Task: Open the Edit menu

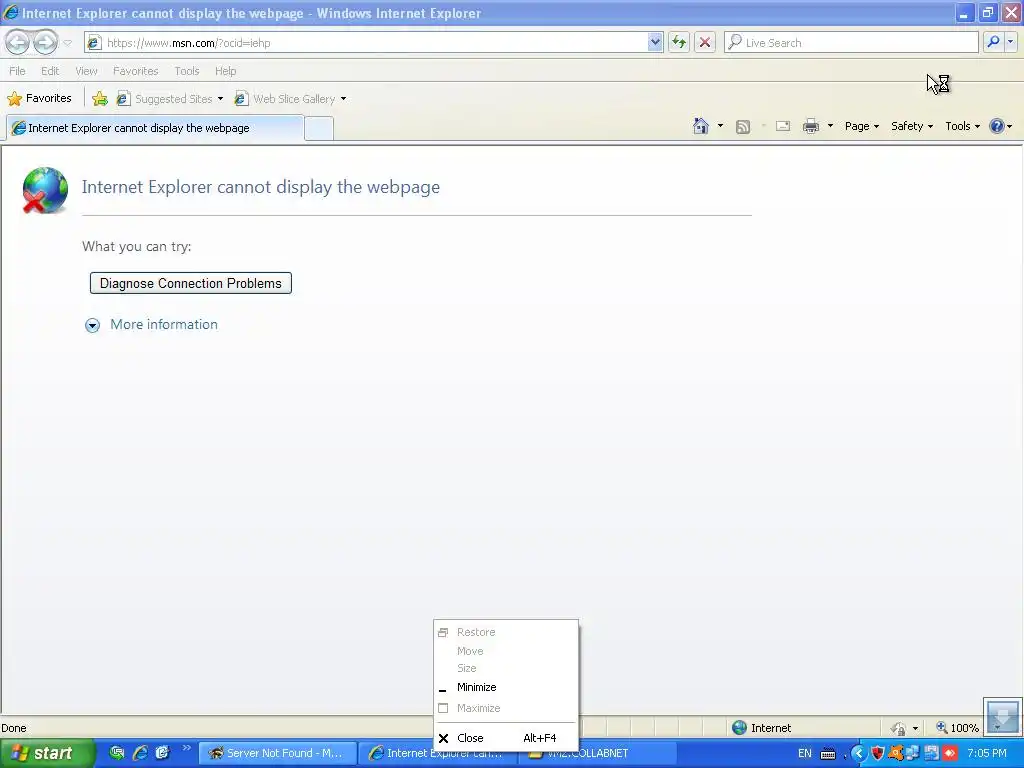Action: click(x=50, y=71)
